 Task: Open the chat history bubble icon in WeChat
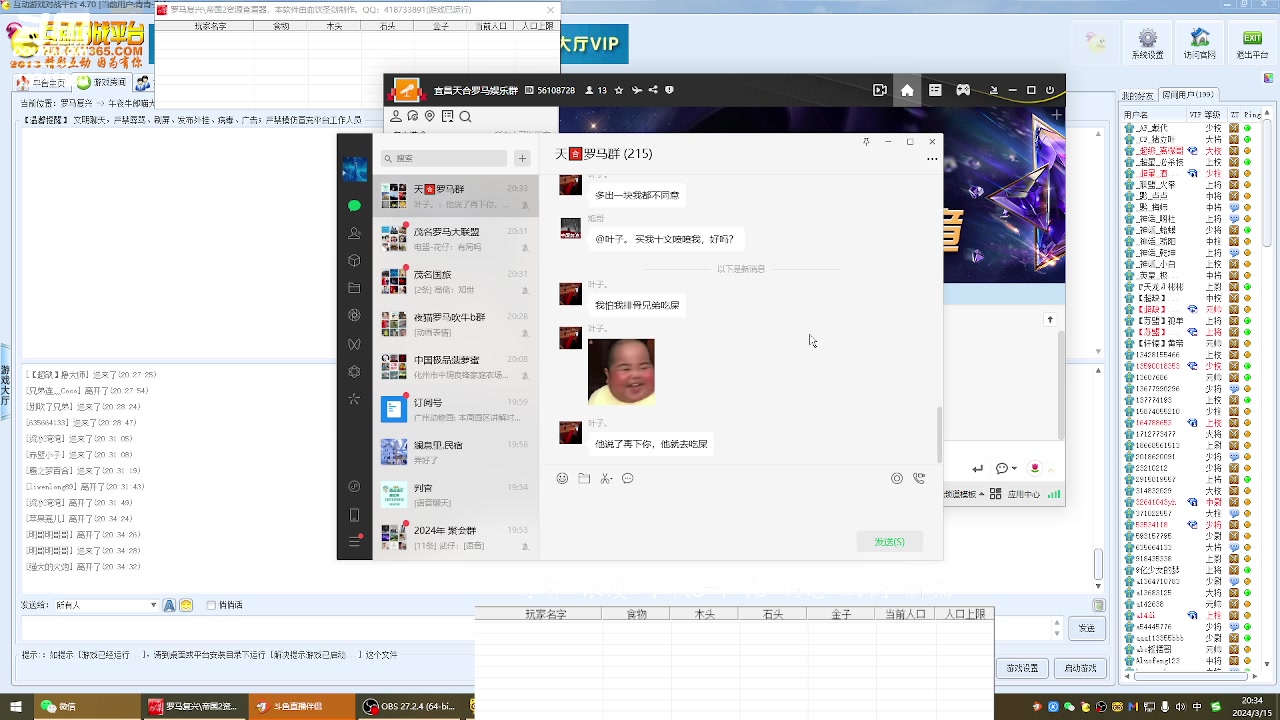628,479
